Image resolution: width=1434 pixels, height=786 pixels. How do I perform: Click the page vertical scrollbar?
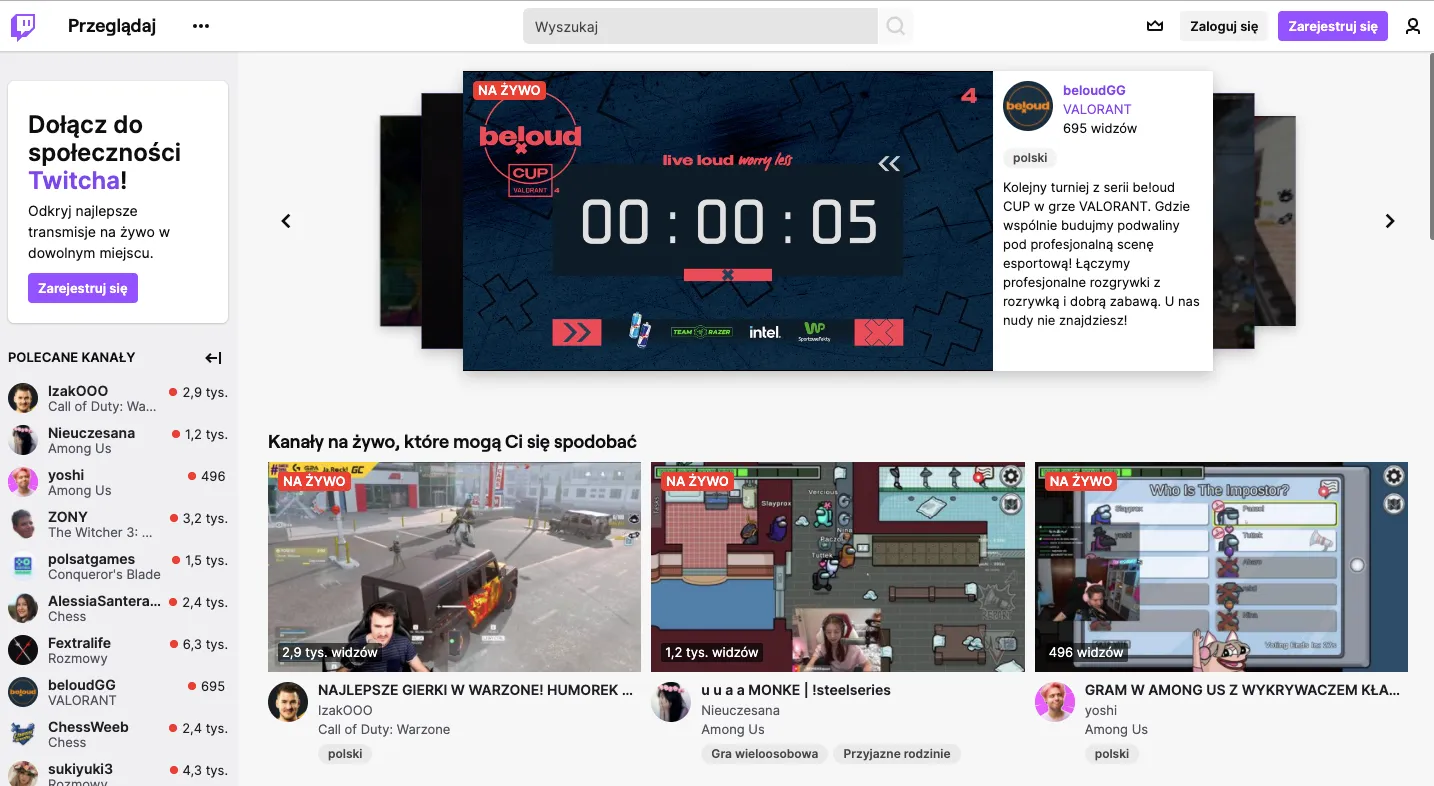[1430, 145]
